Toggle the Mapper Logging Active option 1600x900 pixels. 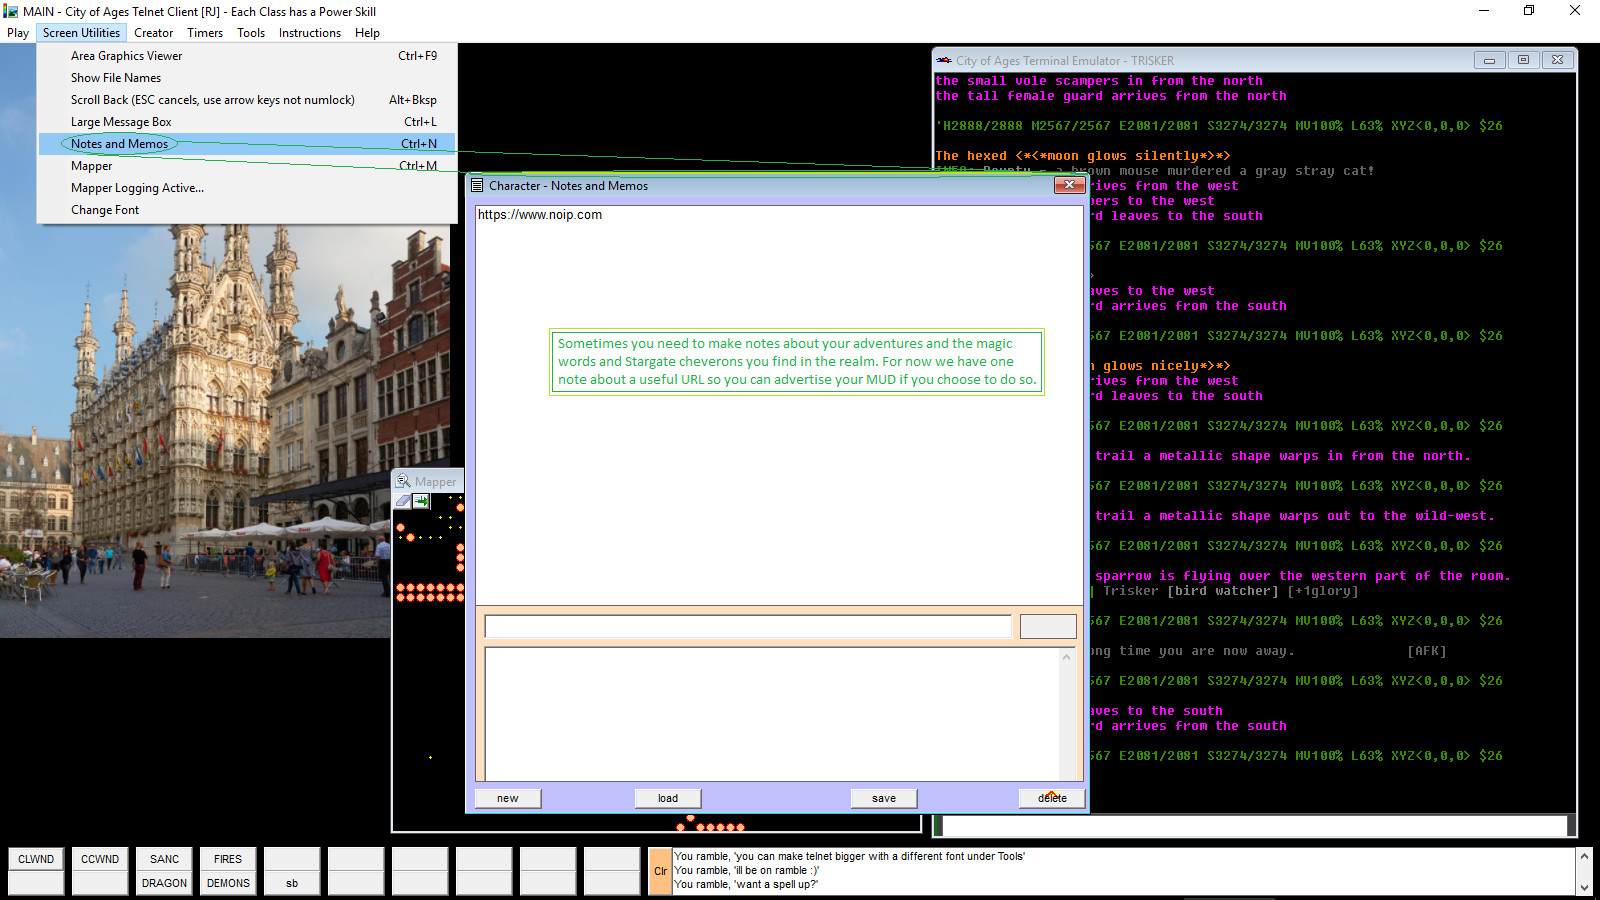pos(136,188)
